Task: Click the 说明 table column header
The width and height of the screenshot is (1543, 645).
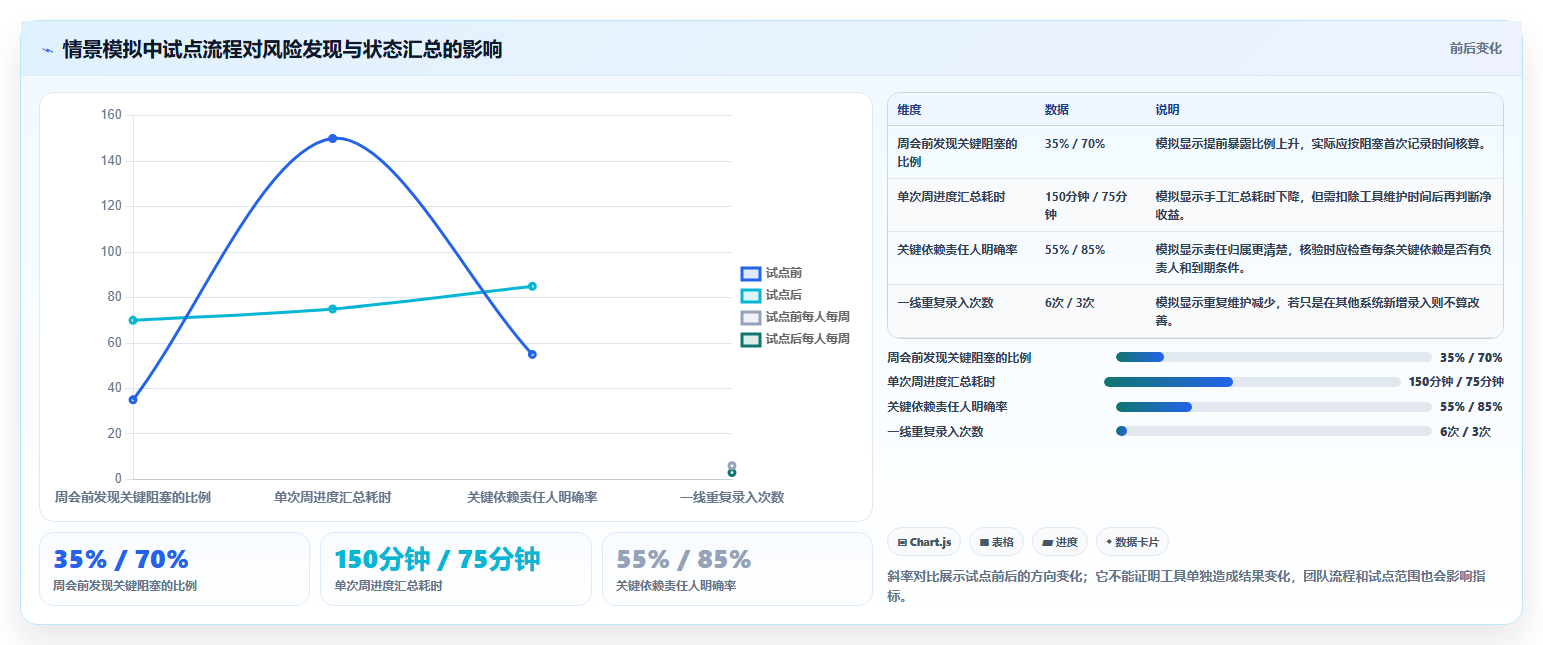Action: click(x=1167, y=110)
